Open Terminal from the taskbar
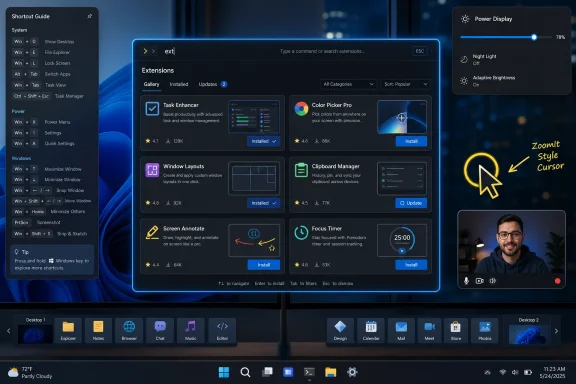Image resolution: width=576 pixels, height=384 pixels. pyautogui.click(x=309, y=372)
